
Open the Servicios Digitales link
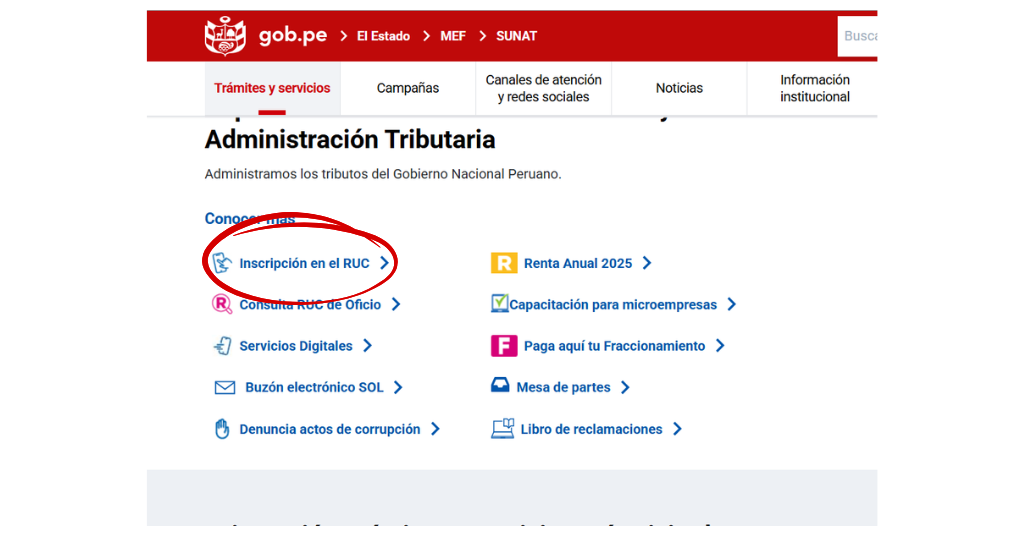click(x=296, y=345)
